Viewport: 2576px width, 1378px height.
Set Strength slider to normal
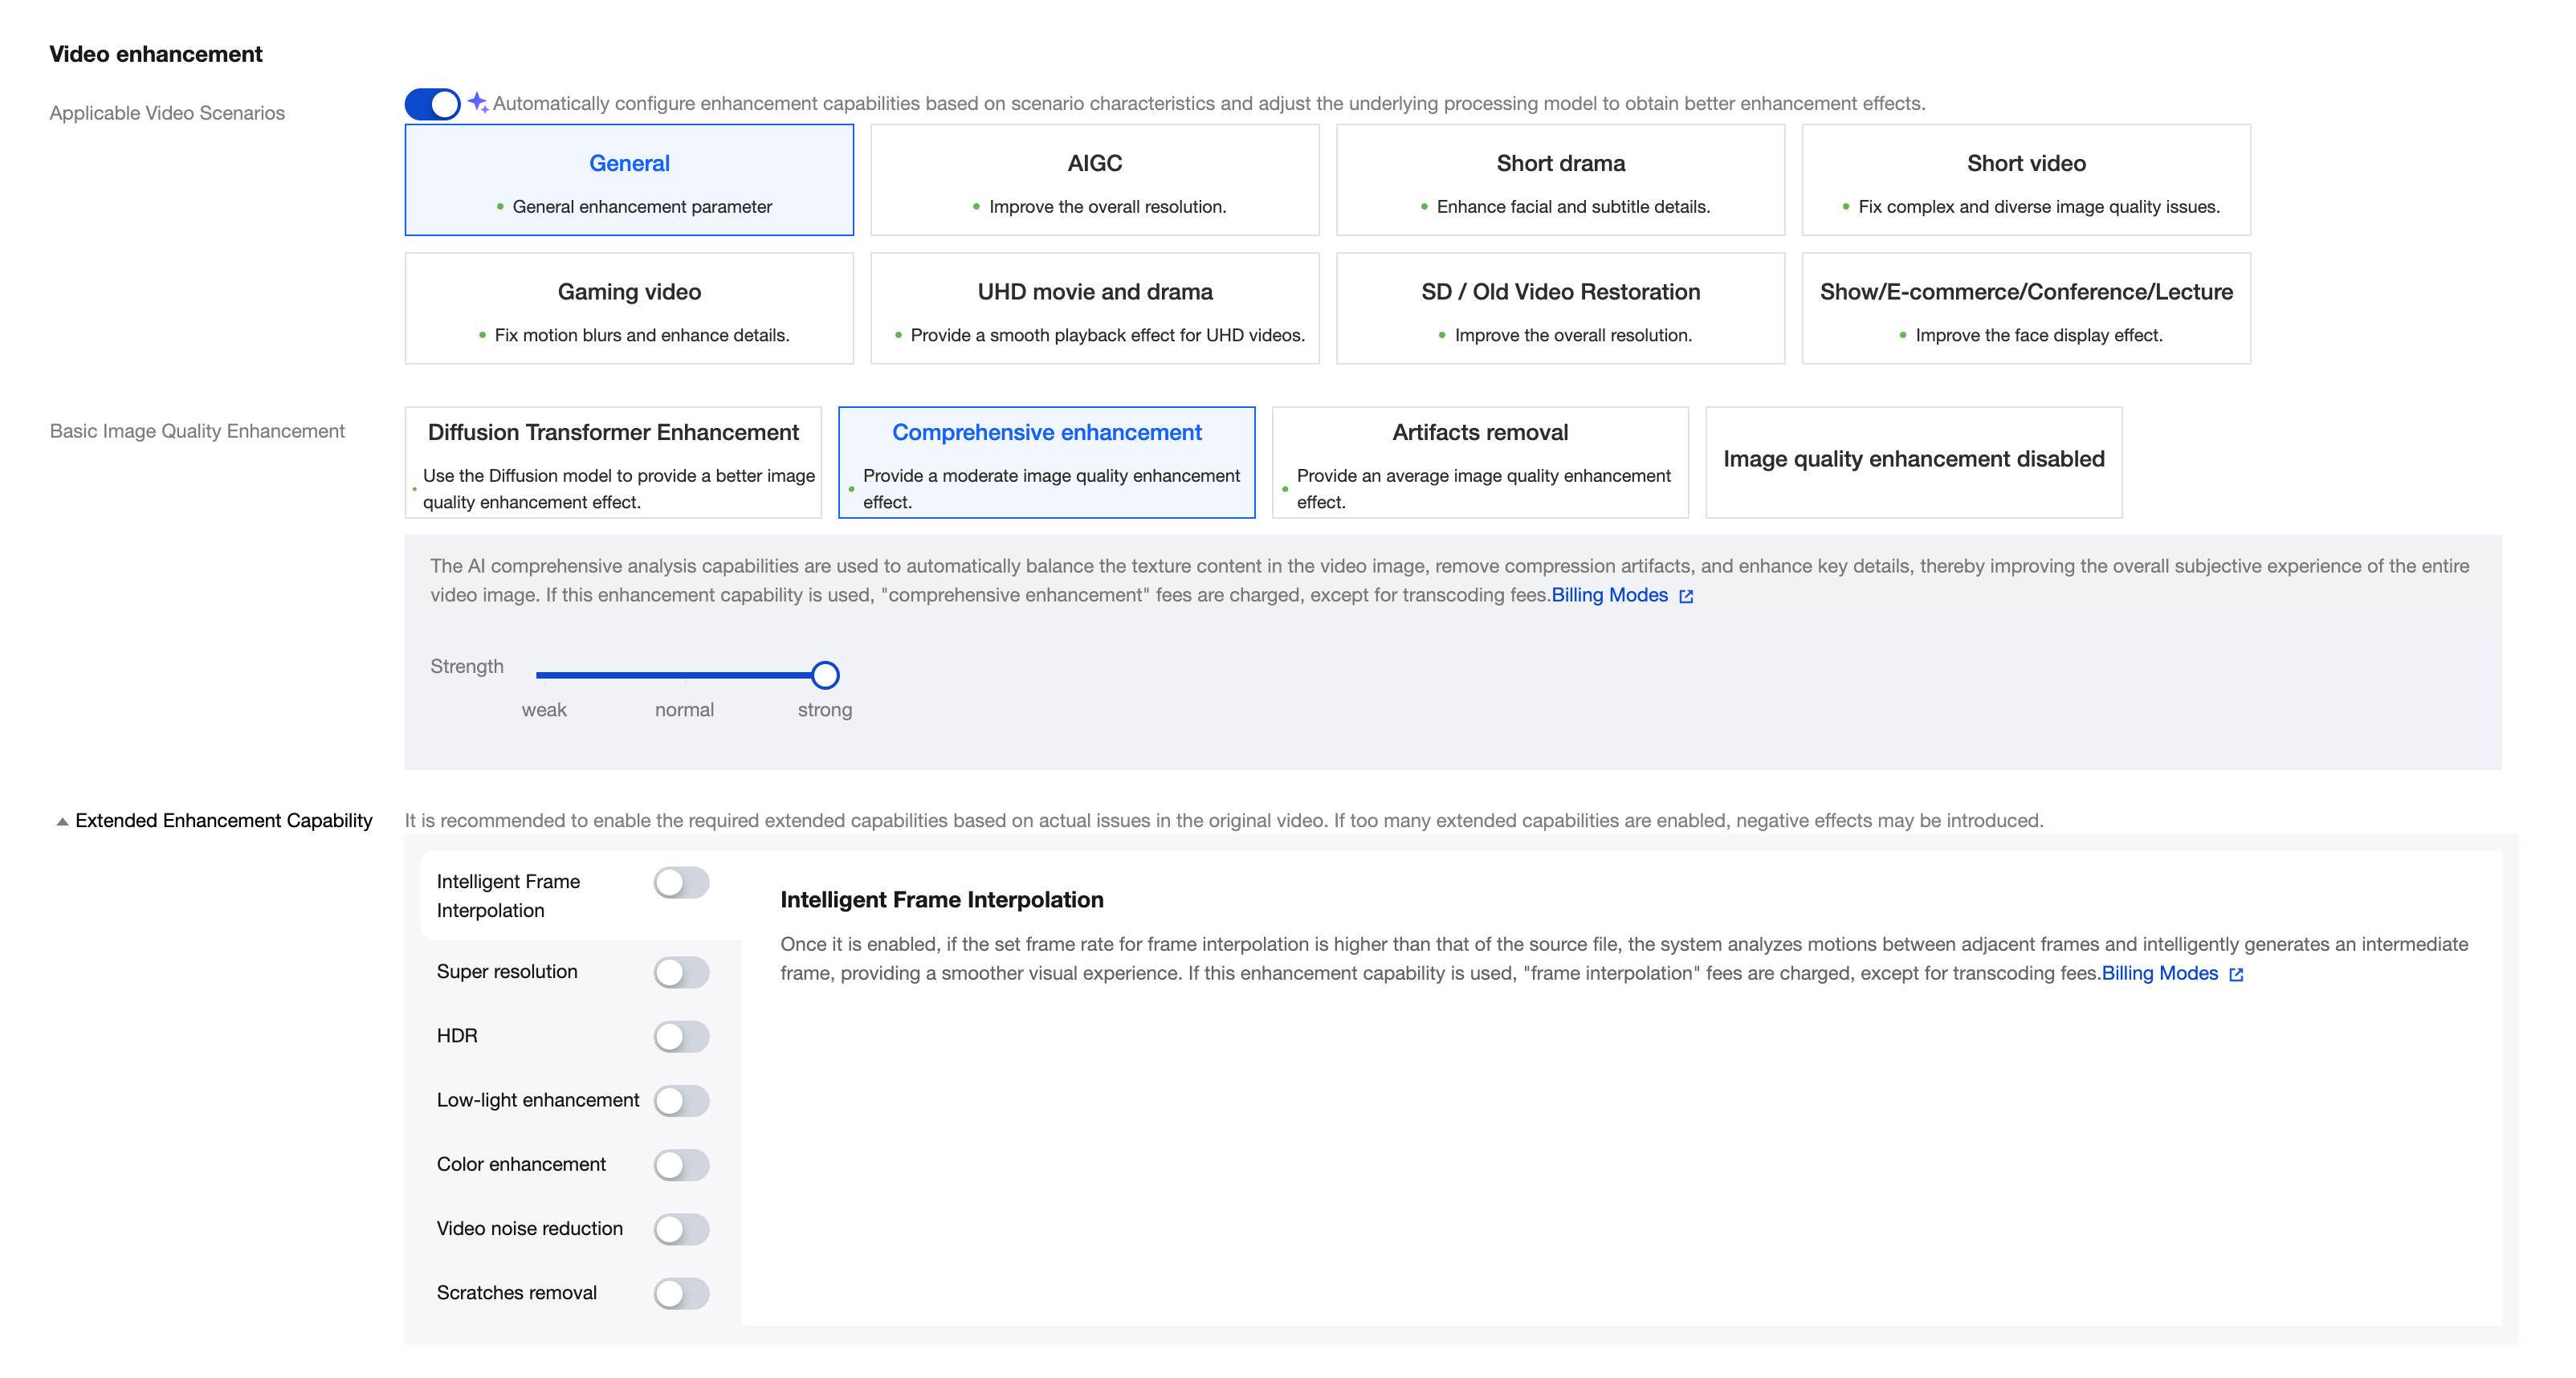684,675
